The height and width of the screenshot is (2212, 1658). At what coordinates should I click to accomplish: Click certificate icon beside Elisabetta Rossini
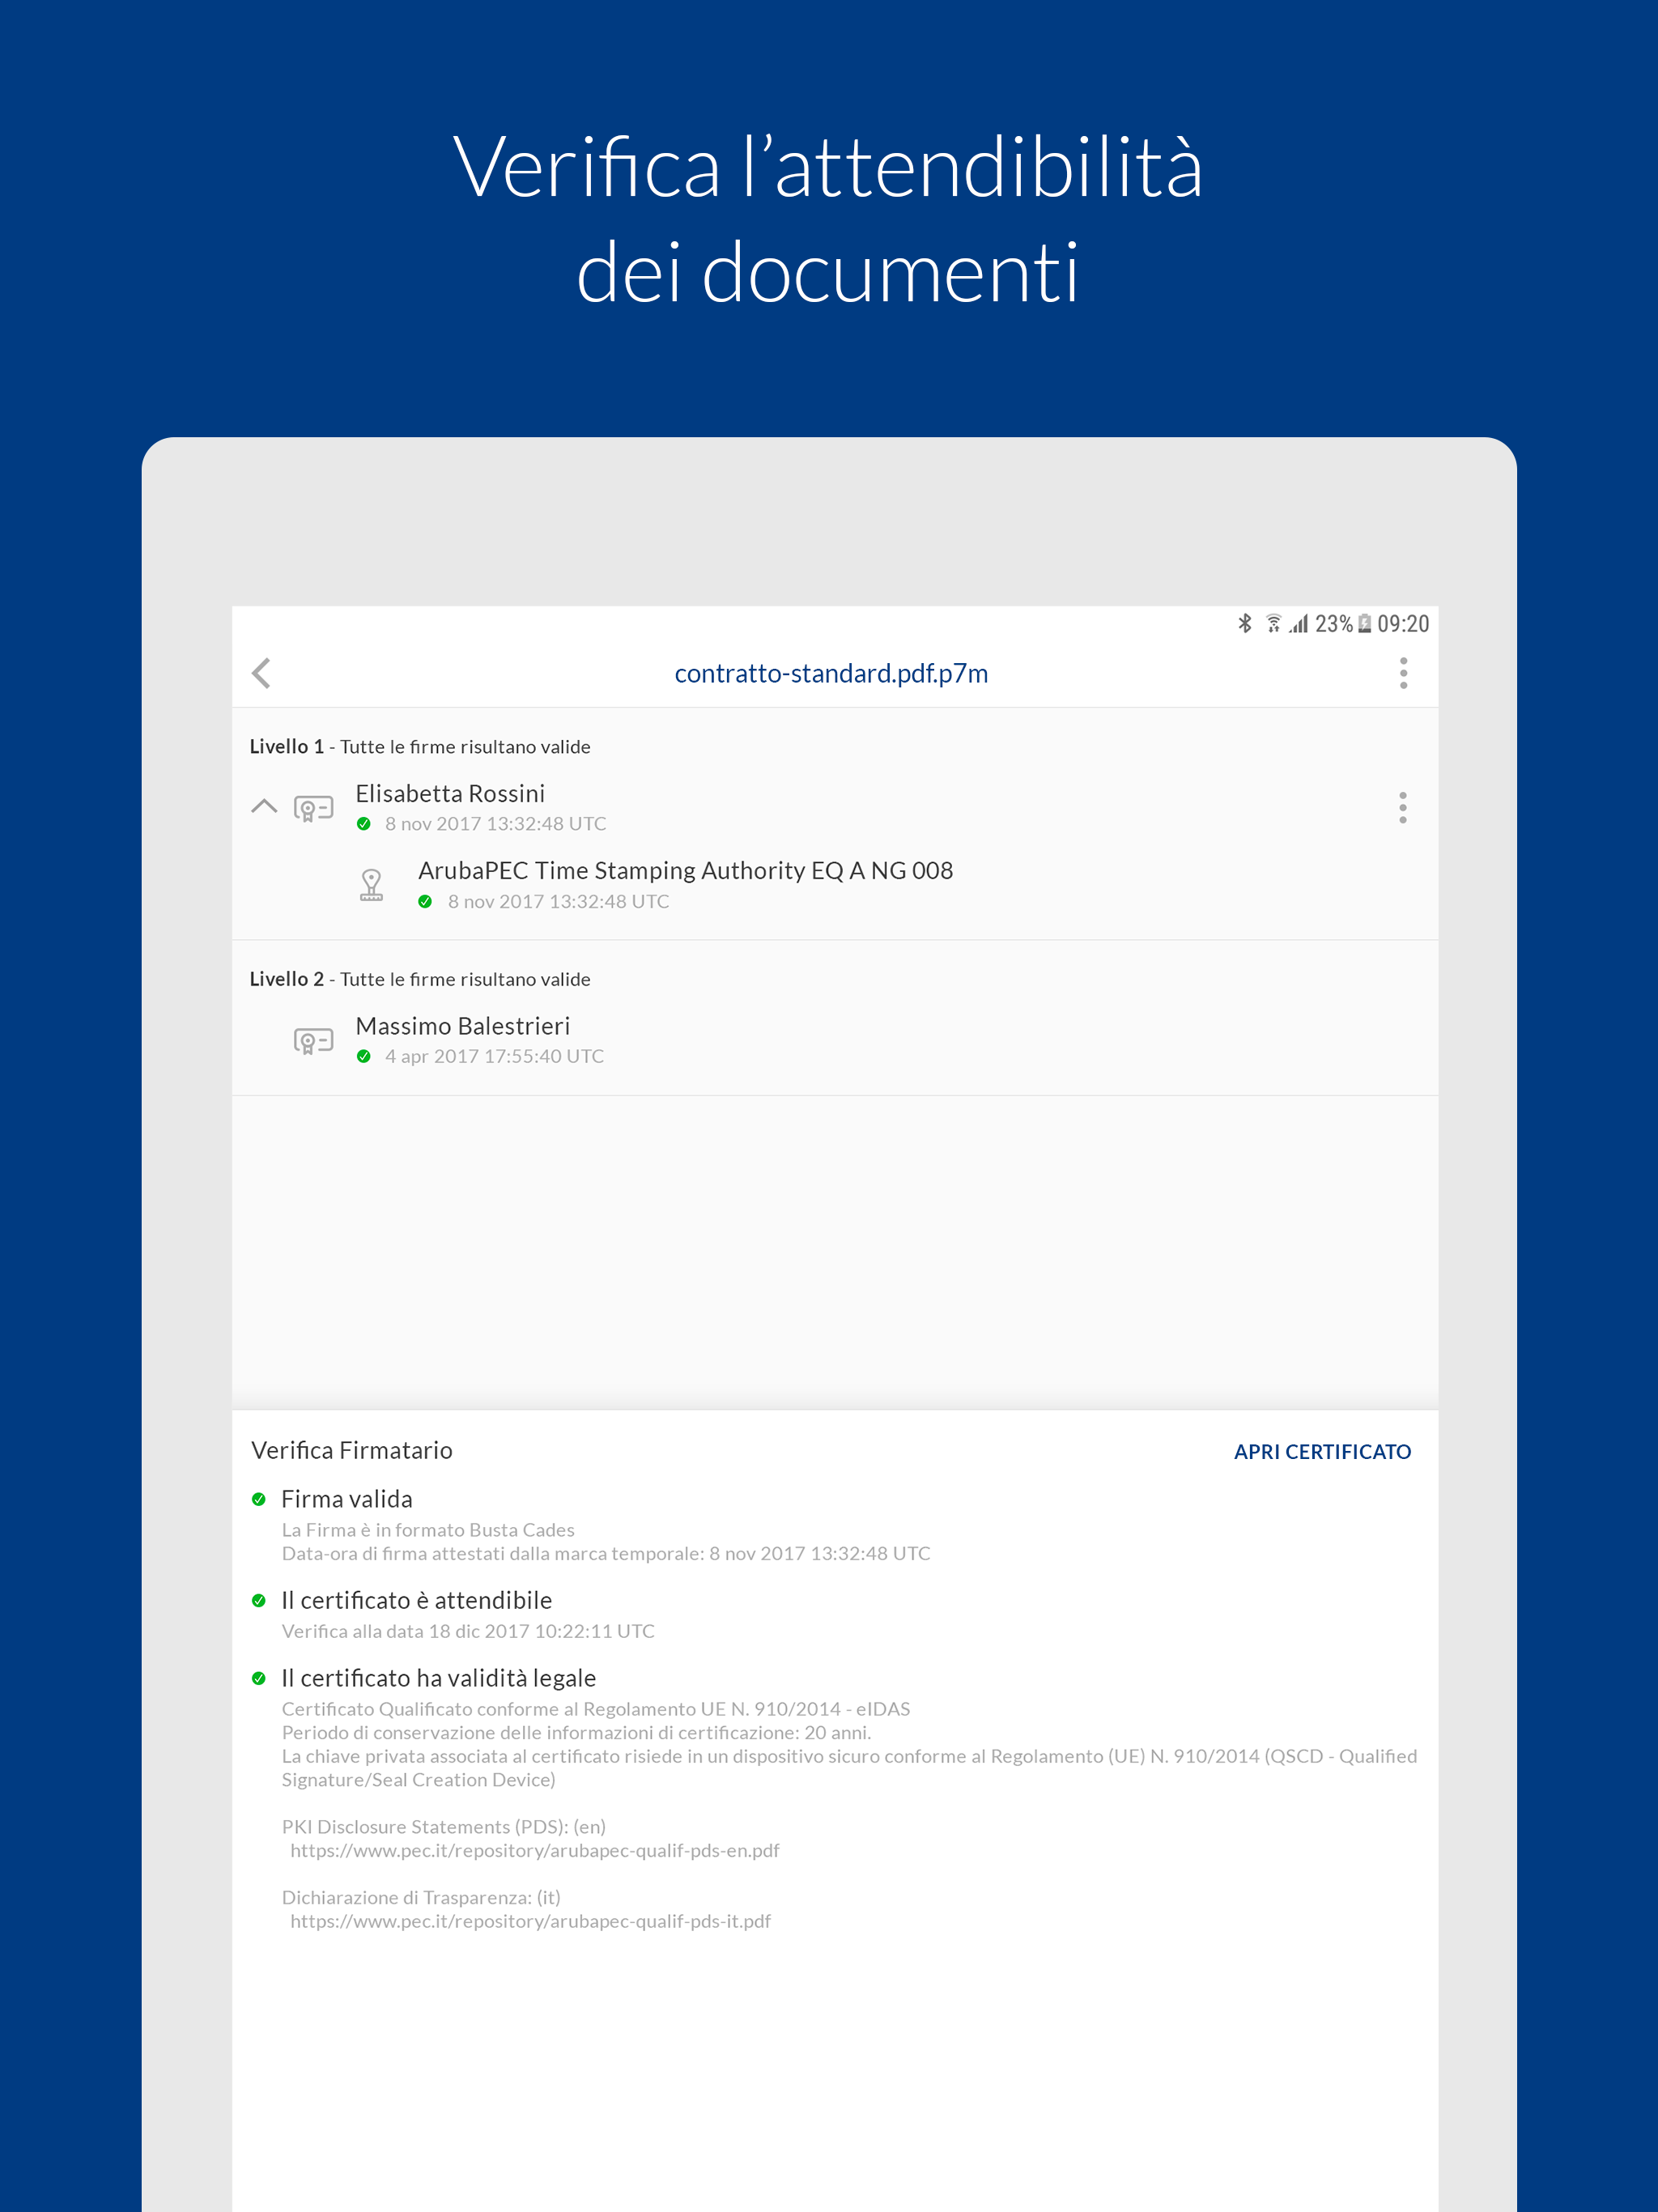pyautogui.click(x=313, y=808)
